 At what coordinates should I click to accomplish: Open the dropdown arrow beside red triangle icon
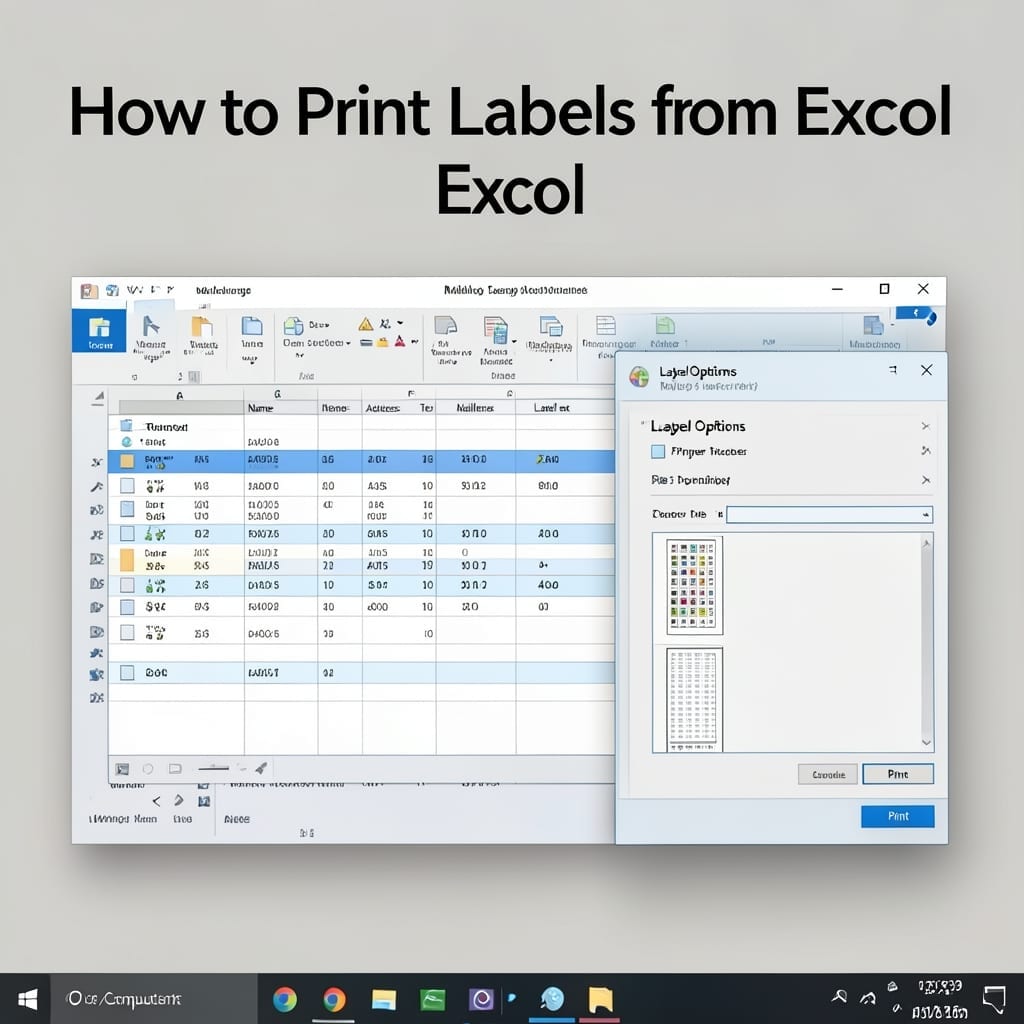tap(414, 341)
